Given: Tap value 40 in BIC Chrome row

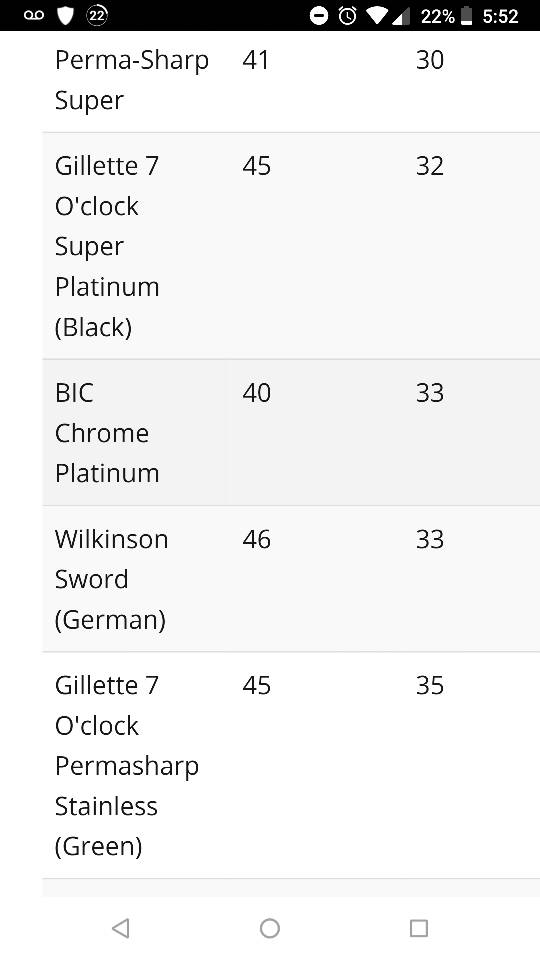Looking at the screenshot, I should coord(257,393).
